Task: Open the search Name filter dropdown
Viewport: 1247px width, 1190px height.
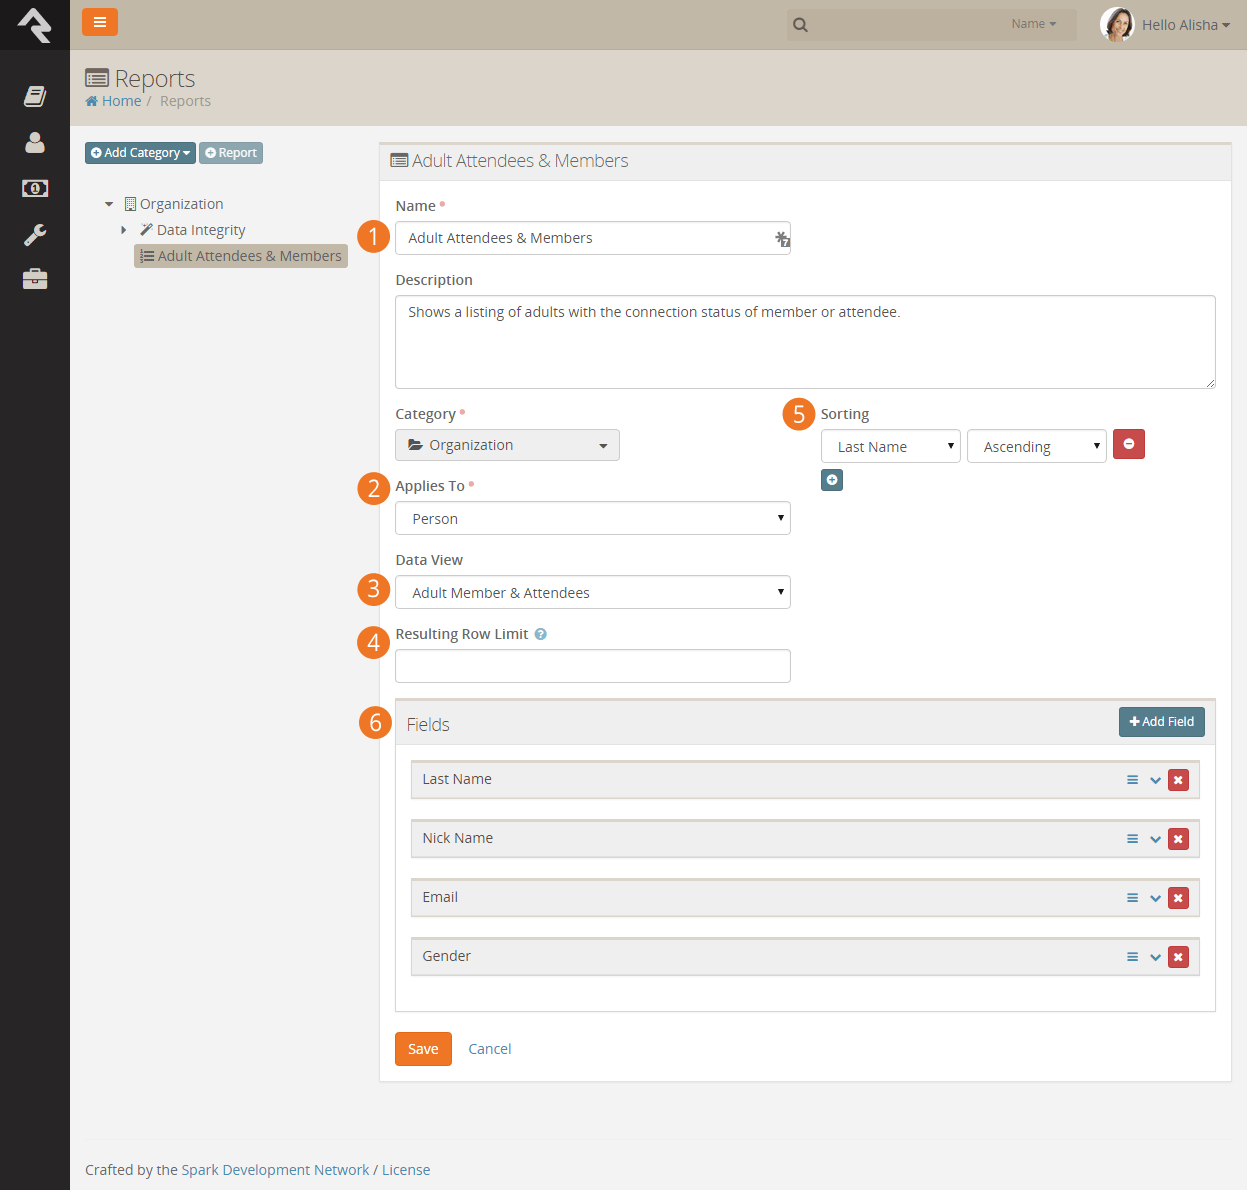Action: pos(1034,24)
